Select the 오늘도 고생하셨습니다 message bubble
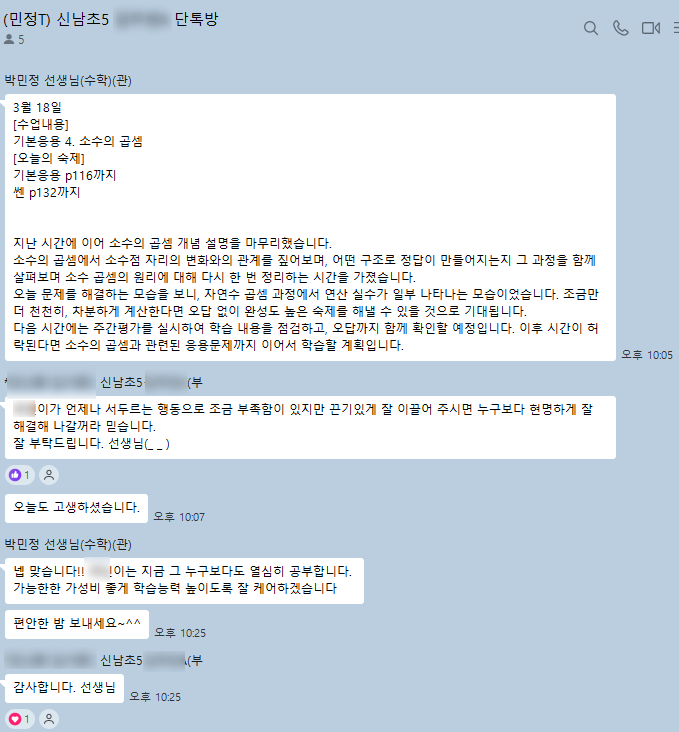 [76, 508]
